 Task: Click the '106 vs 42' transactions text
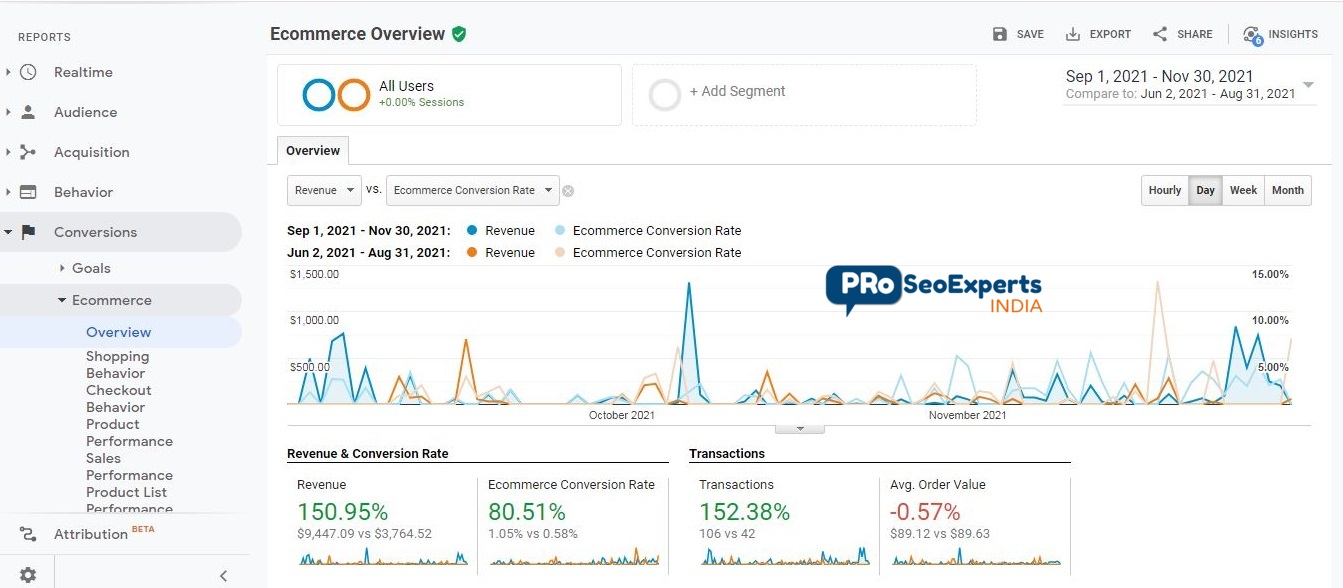(x=727, y=534)
